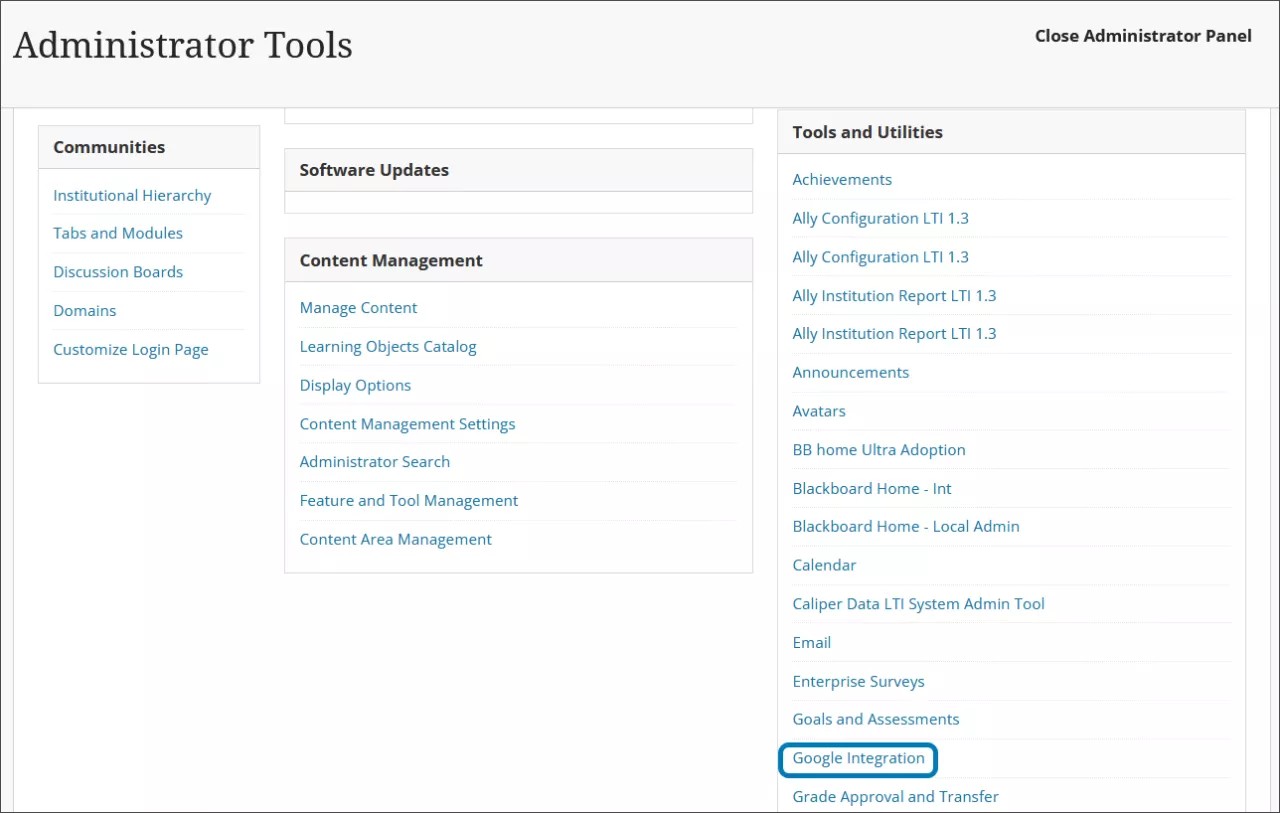
Task: Open Feature and Tool Management
Action: (x=408, y=500)
